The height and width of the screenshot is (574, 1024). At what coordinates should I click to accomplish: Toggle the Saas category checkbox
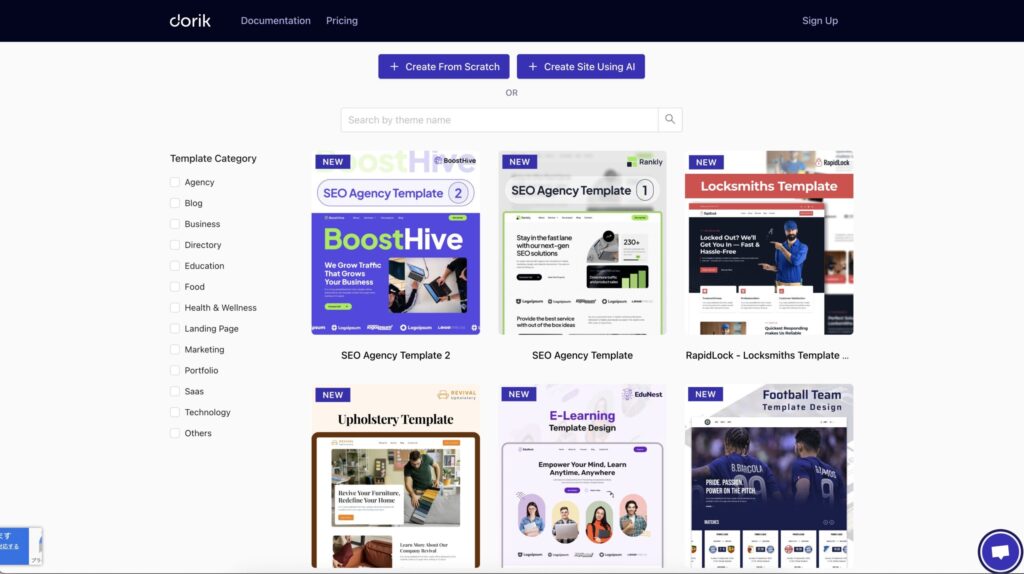pyautogui.click(x=175, y=392)
